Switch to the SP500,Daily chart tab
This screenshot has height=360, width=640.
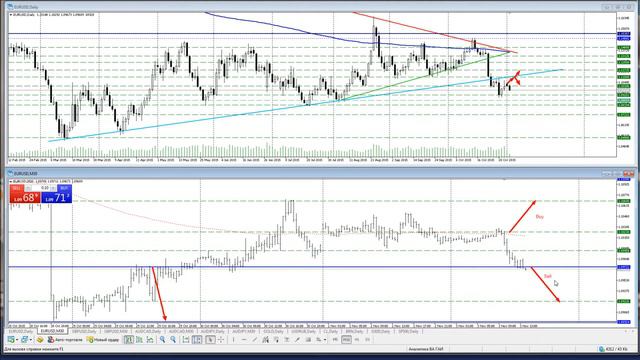click(x=408, y=331)
